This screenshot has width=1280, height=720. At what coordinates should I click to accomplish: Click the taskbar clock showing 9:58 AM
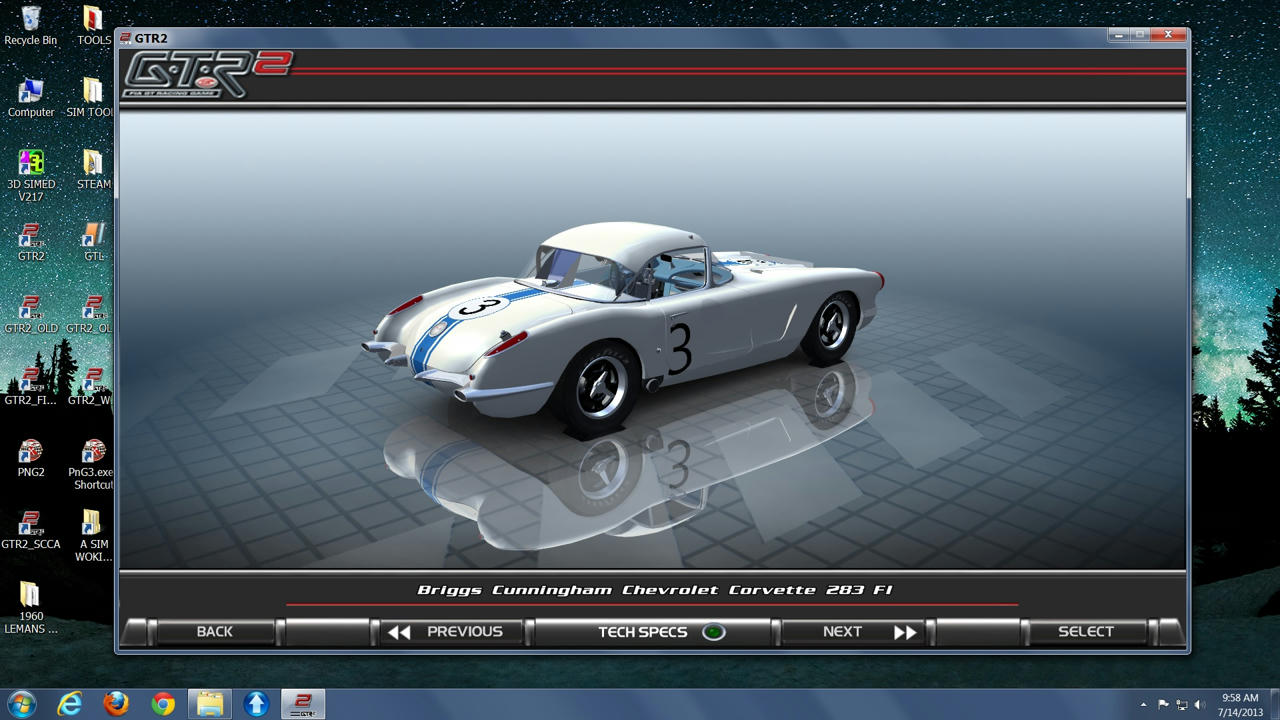tap(1240, 704)
